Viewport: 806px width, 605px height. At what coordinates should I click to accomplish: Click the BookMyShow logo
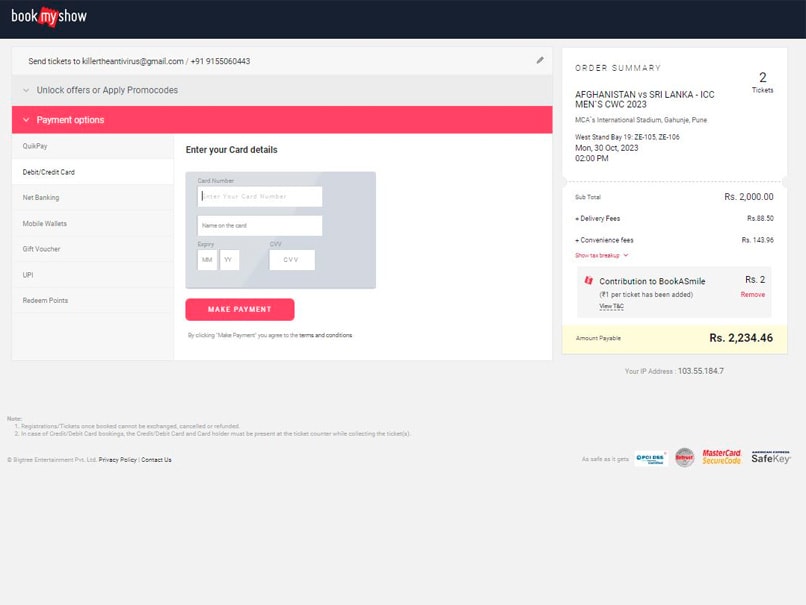point(49,16)
